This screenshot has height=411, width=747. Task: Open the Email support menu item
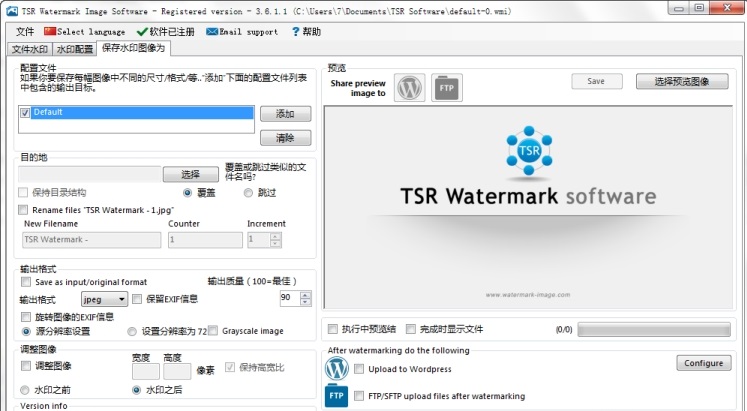[x=242, y=31]
